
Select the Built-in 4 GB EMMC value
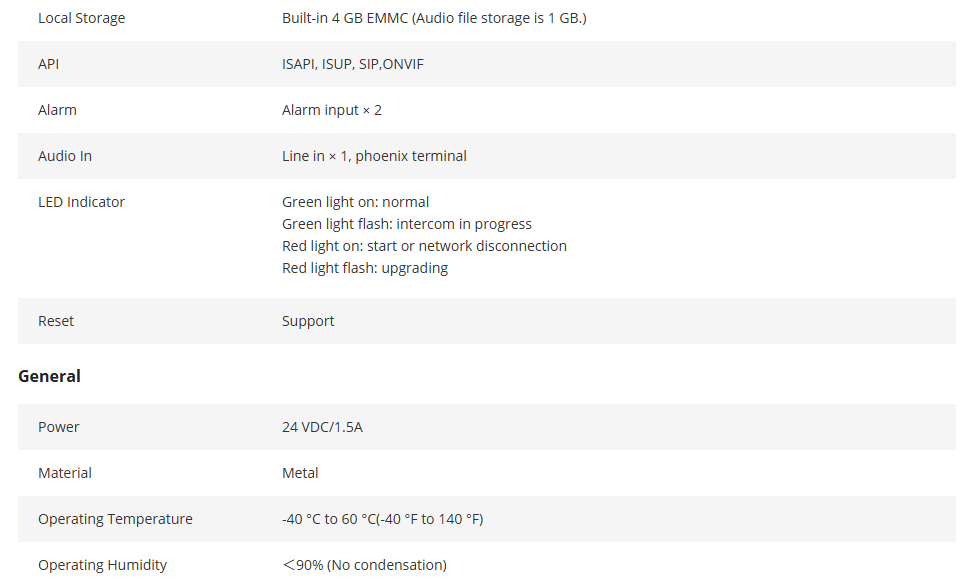coord(434,18)
